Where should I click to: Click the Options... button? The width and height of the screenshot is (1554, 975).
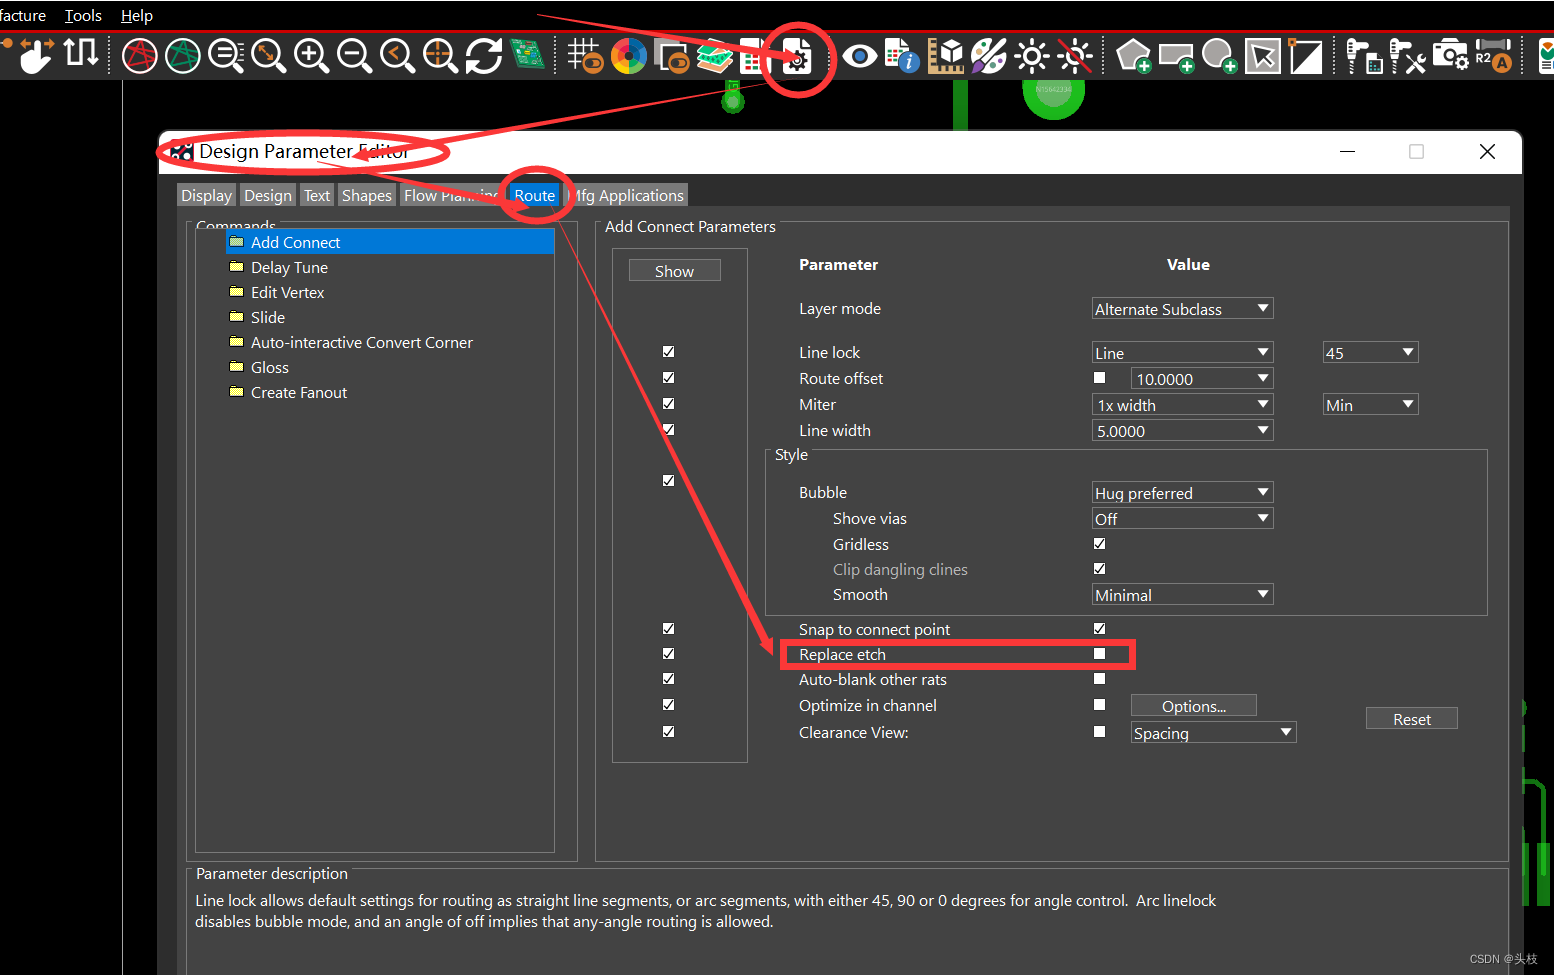tap(1193, 706)
